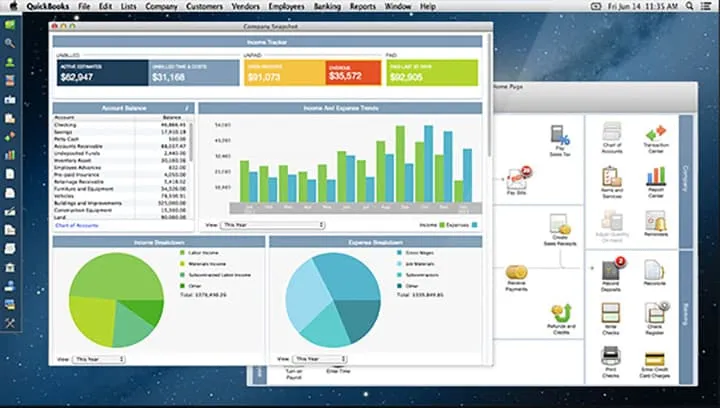Click the Chart of Accounts link
This screenshot has width=720, height=408.
point(76,226)
